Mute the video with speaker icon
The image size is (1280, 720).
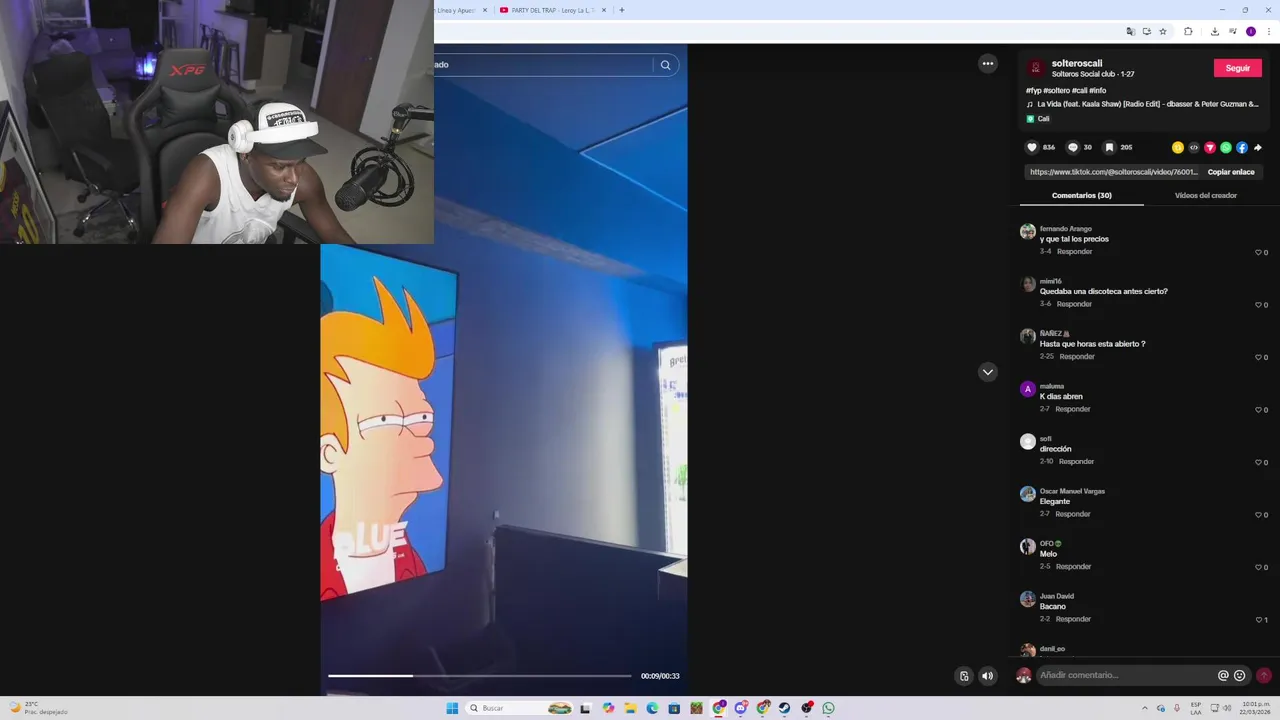pos(988,676)
